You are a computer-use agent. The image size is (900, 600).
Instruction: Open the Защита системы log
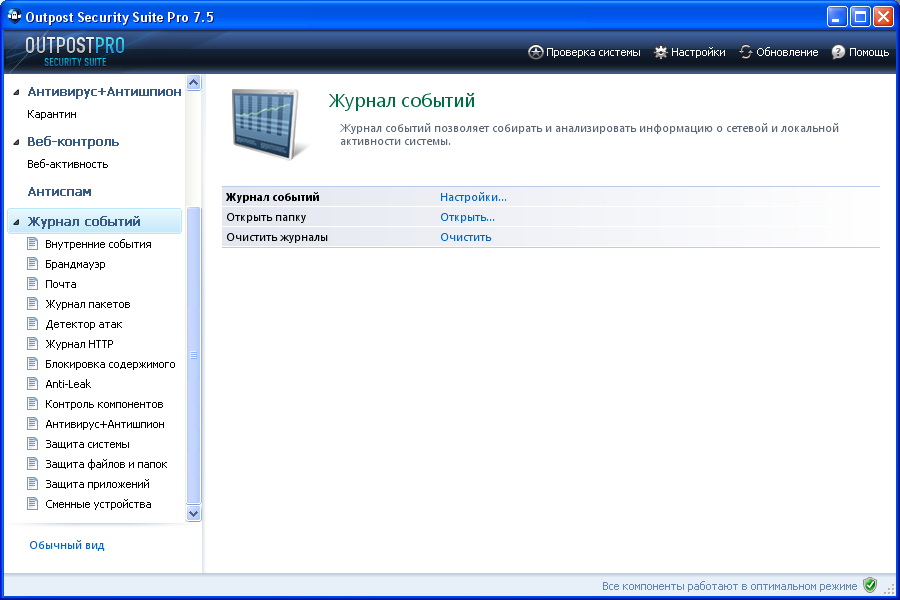87,444
